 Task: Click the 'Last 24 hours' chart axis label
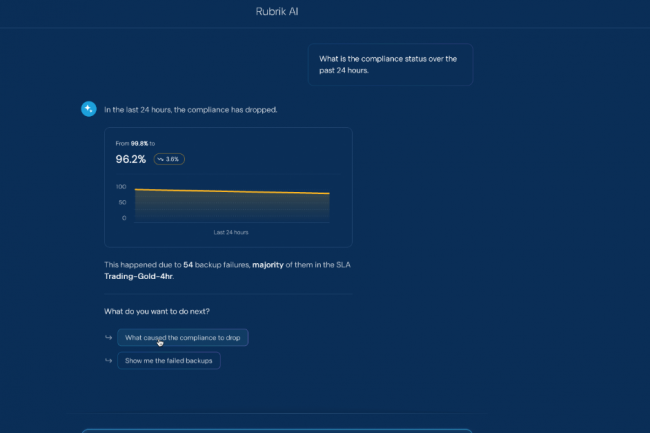click(x=231, y=232)
